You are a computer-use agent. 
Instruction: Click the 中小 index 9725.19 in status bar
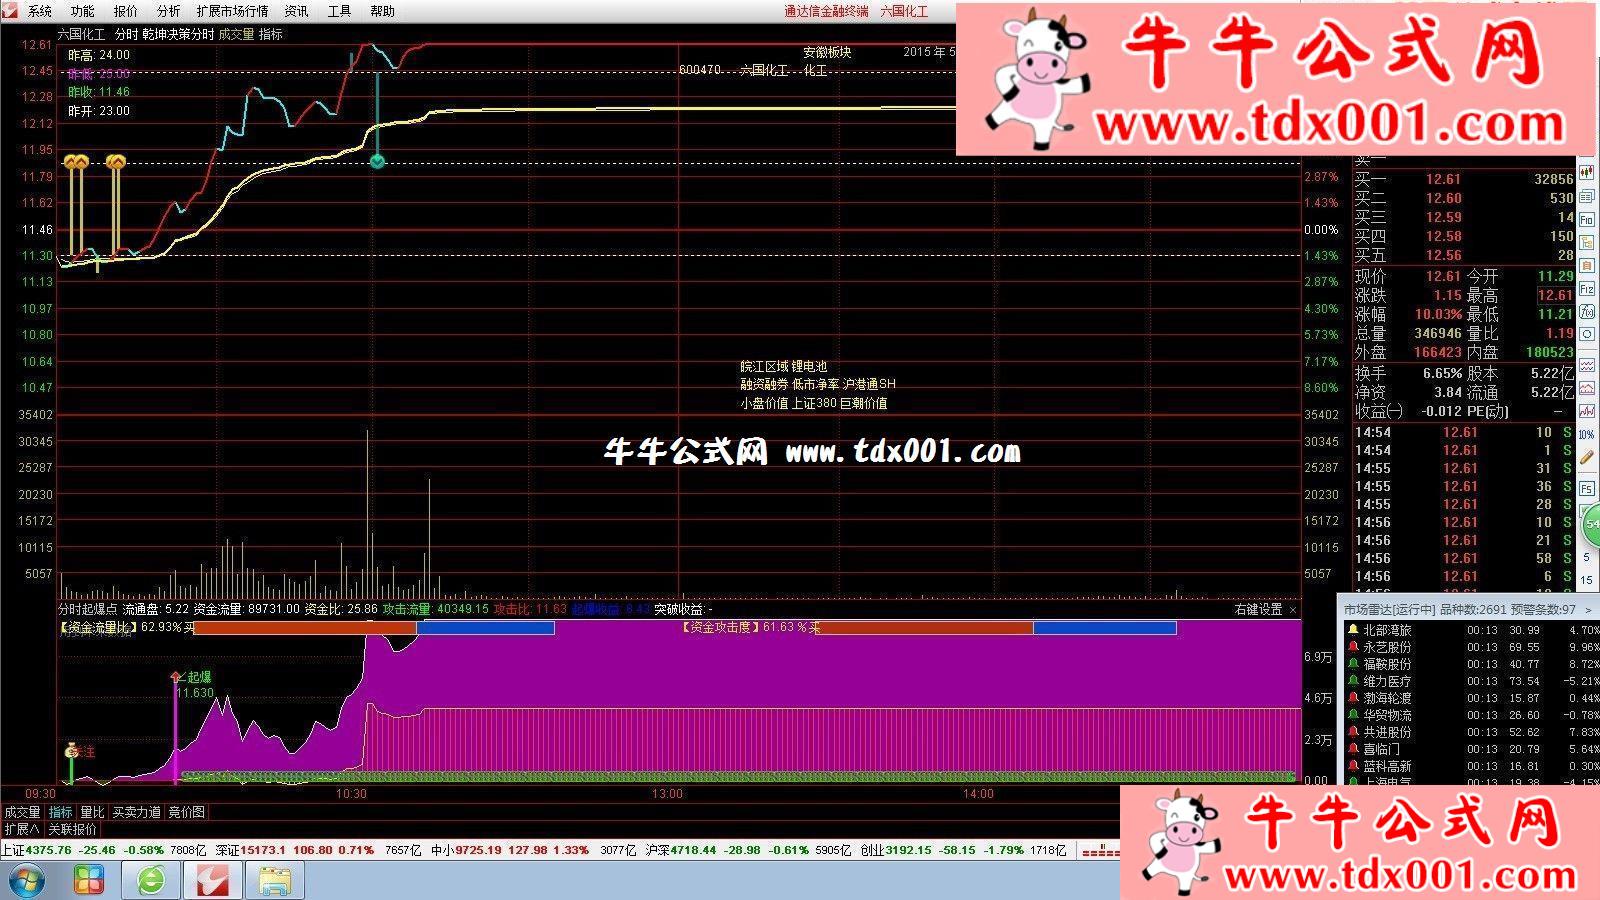coord(477,850)
